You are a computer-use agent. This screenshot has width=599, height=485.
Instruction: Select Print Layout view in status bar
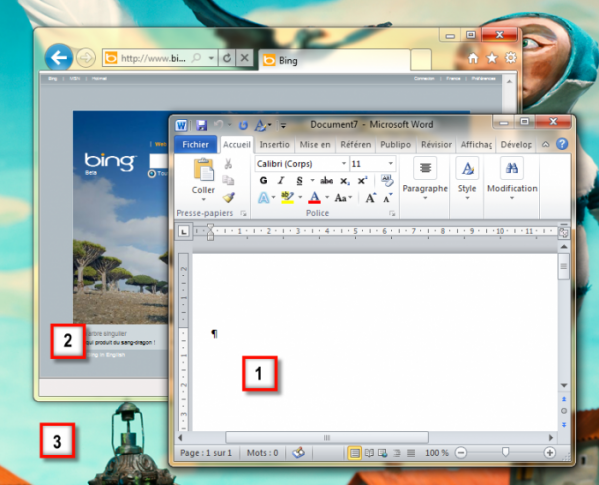pos(355,453)
